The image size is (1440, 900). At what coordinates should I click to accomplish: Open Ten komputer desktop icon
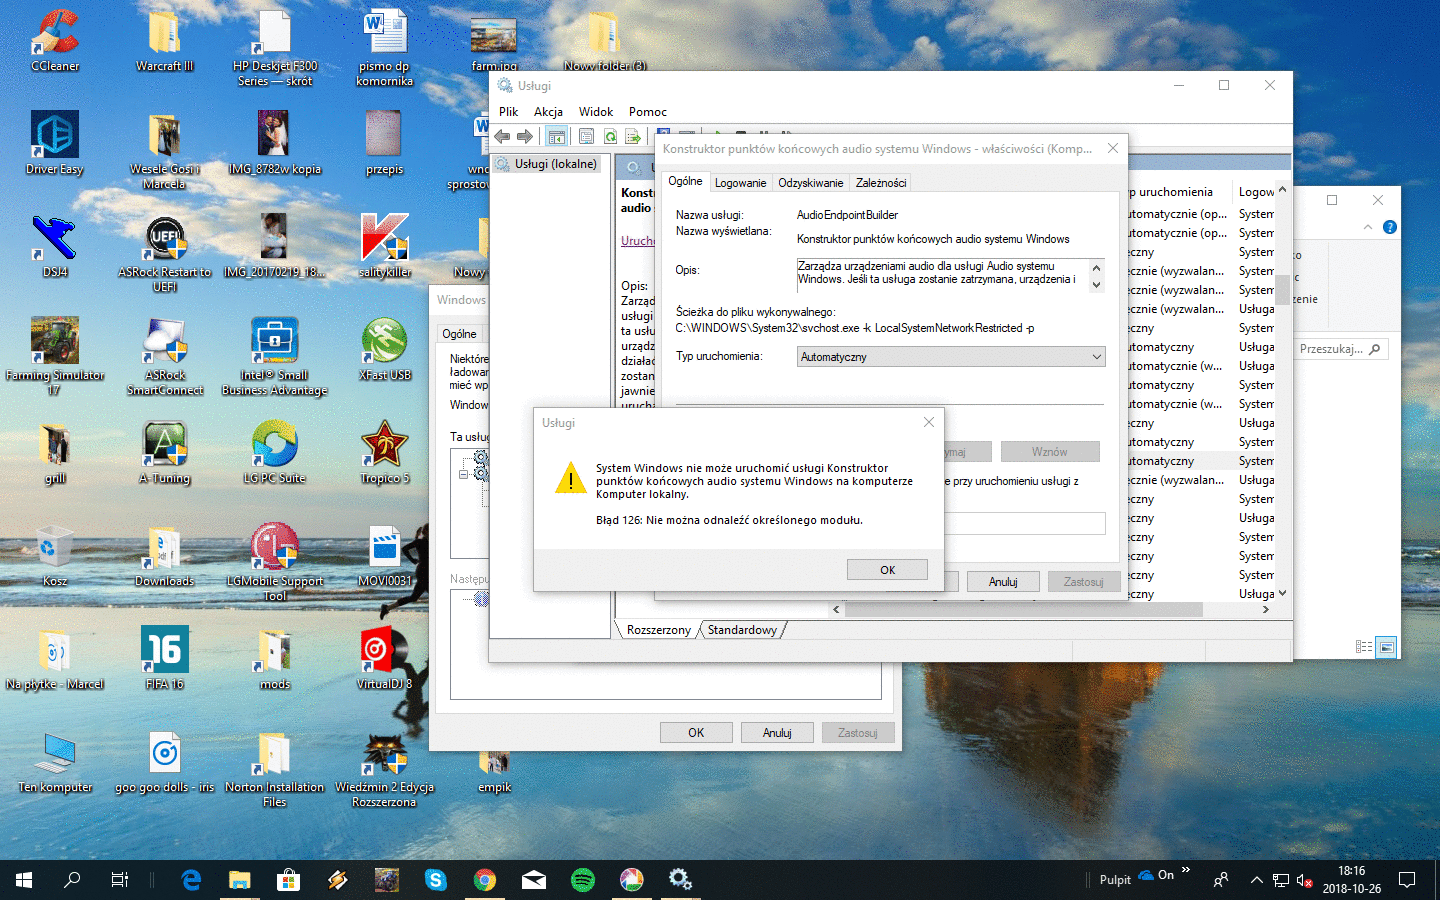(x=55, y=761)
